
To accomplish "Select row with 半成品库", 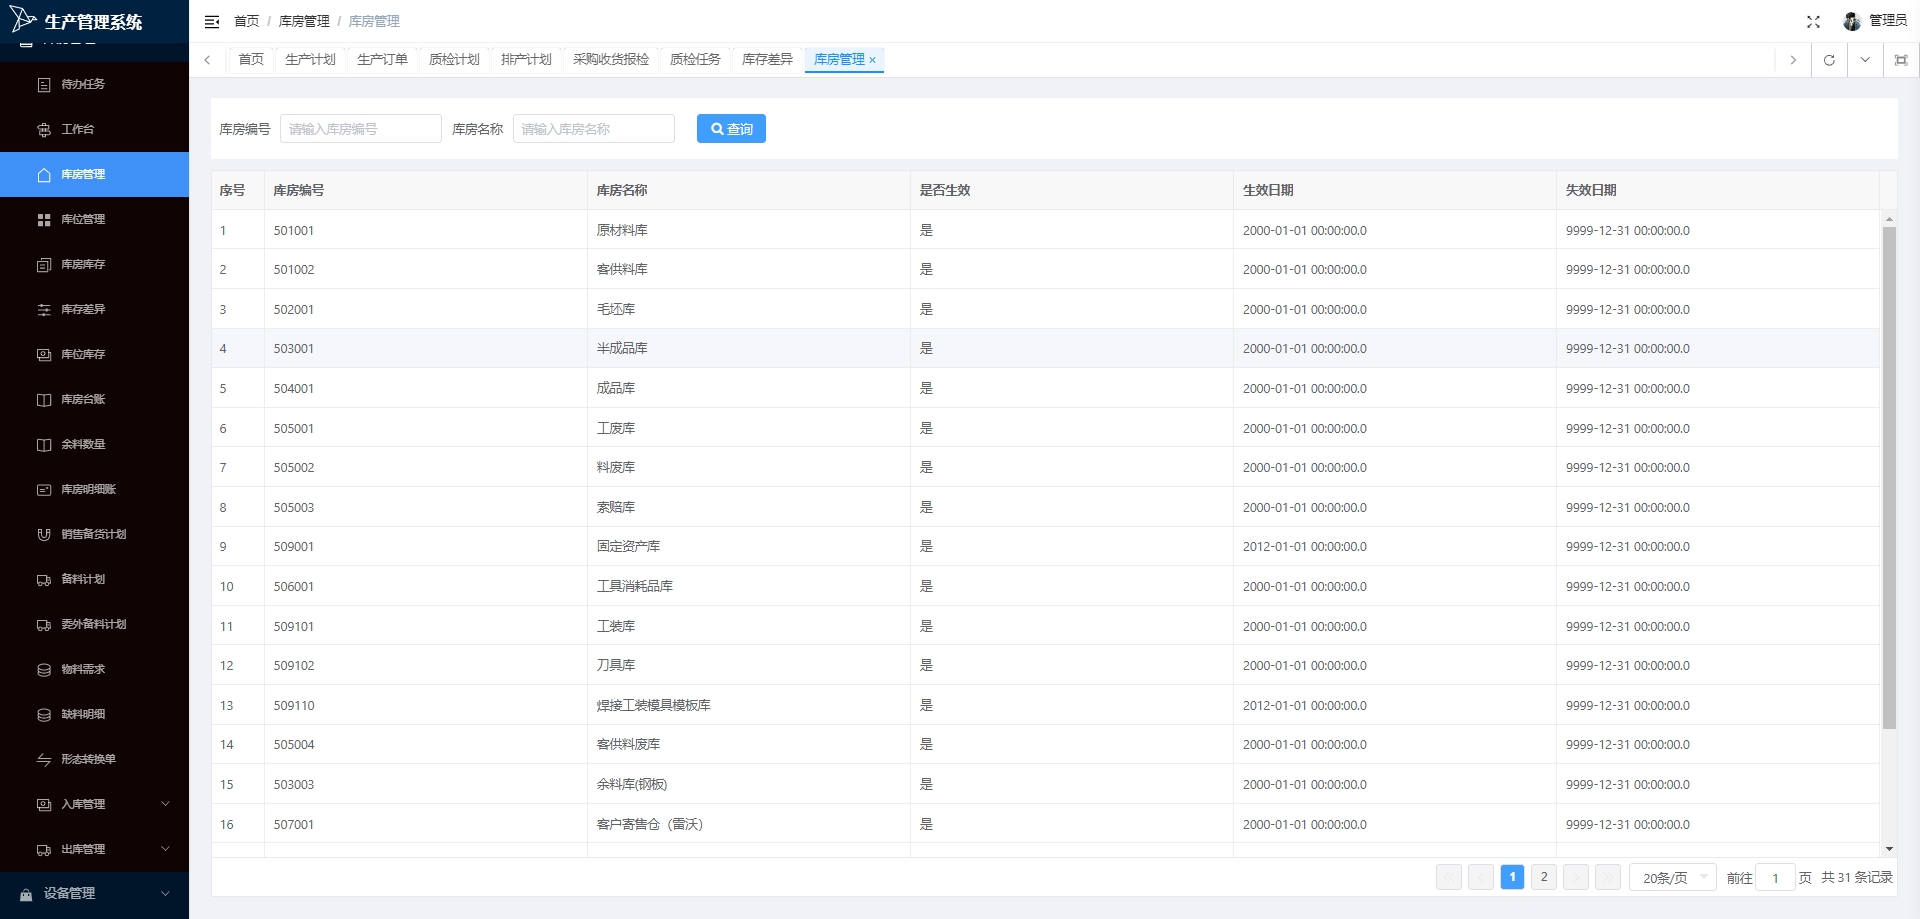I will 1045,349.
